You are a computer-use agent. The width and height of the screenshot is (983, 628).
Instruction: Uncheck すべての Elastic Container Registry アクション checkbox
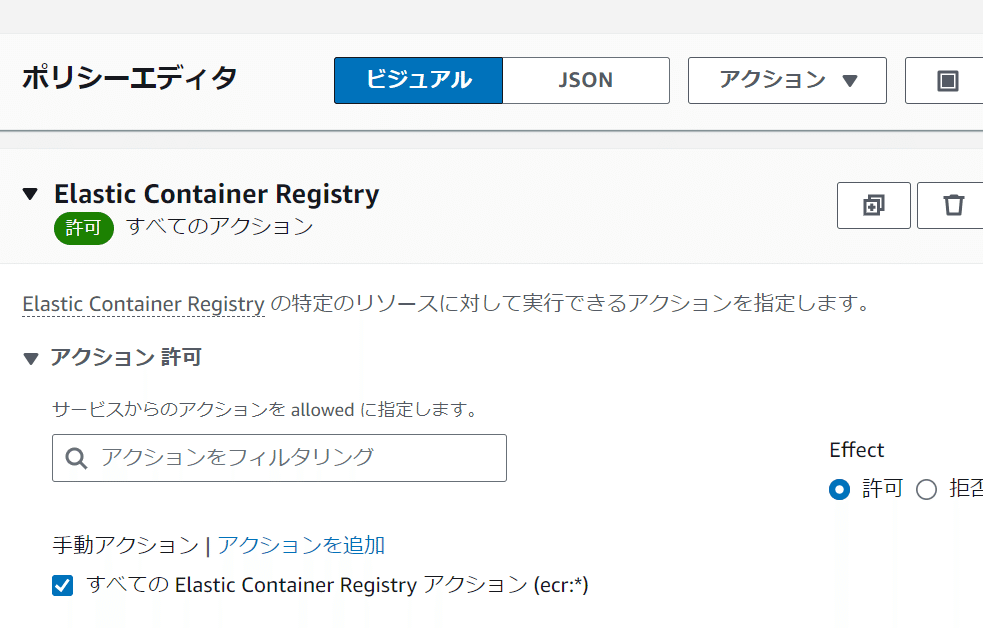click(x=63, y=586)
